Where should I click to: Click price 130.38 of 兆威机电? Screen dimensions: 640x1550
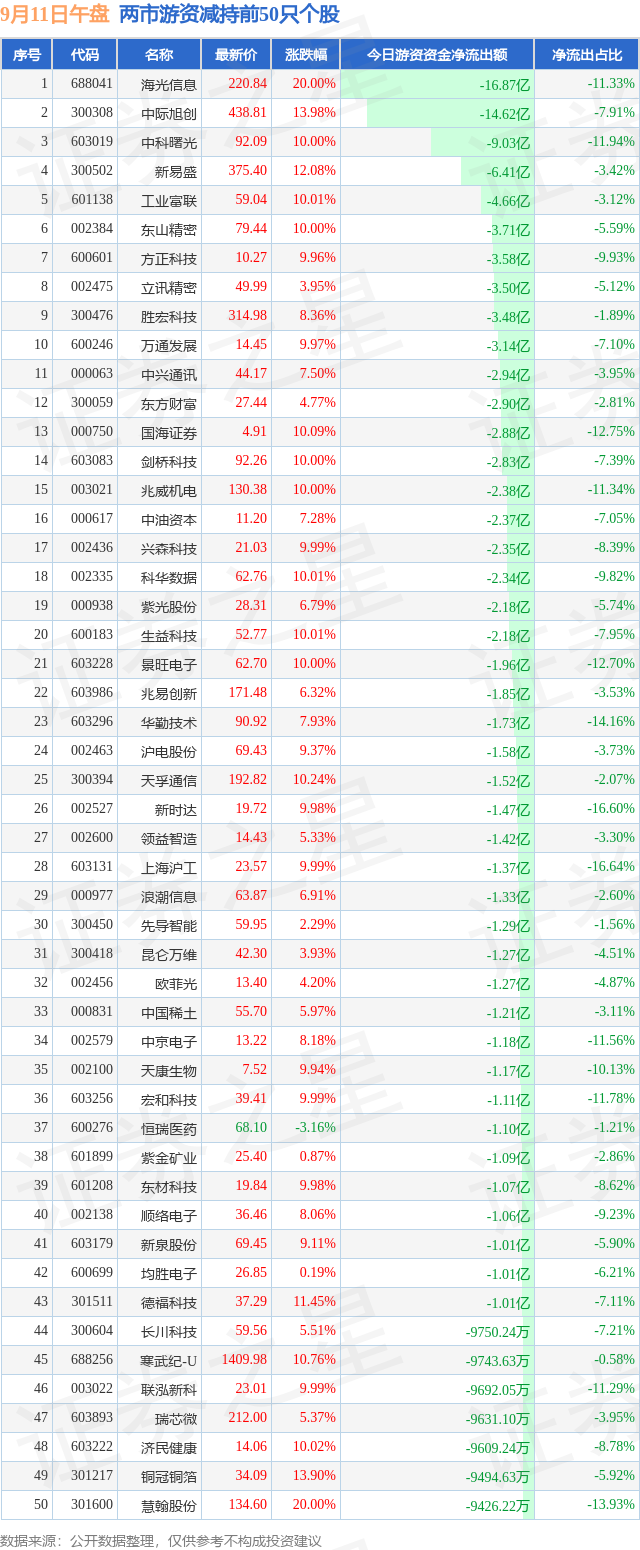coord(247,490)
